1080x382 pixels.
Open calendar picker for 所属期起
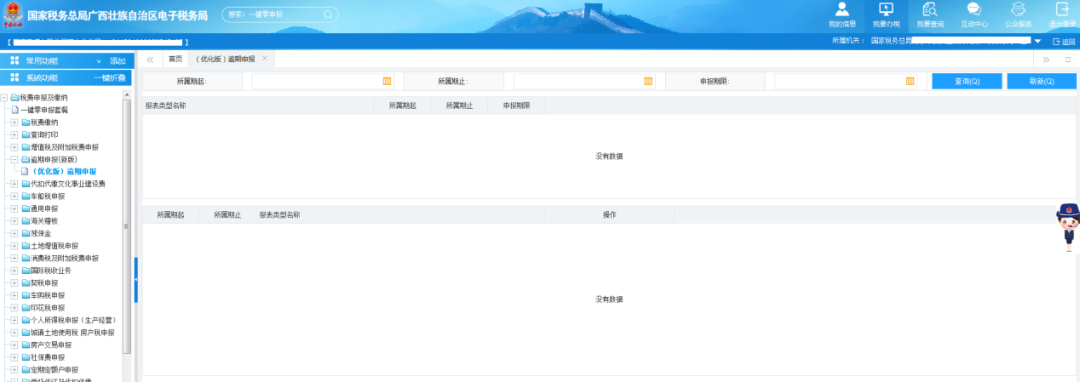click(387, 81)
